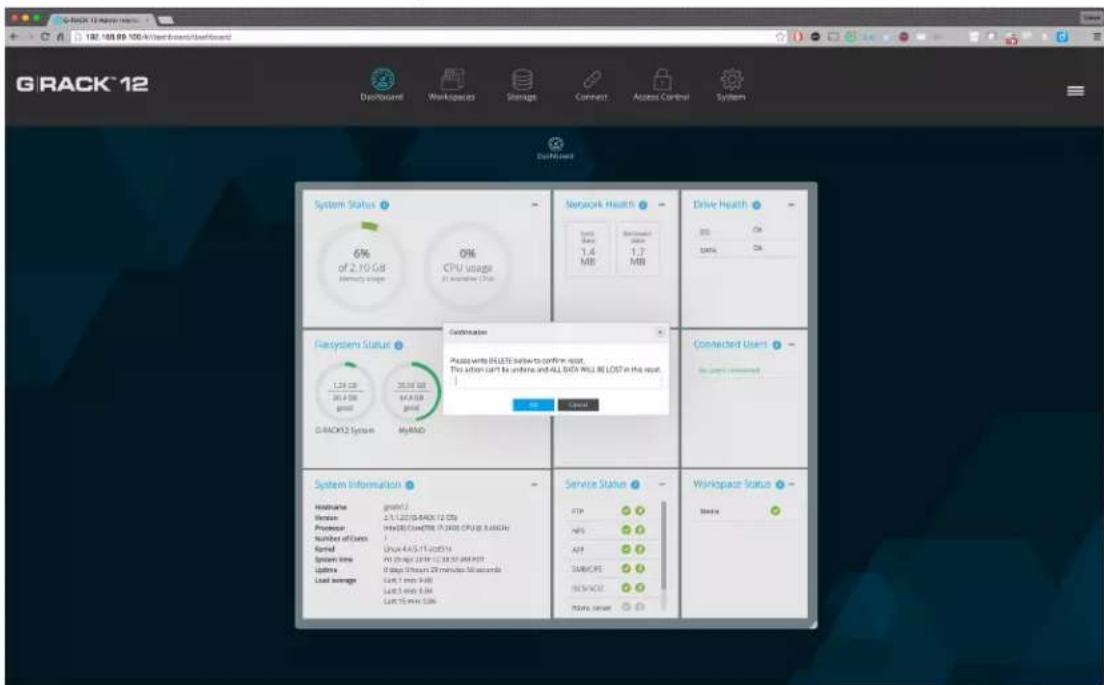This screenshot has width=1104, height=685.
Task: Collapse the Workspace Status widget
Action: tap(792, 485)
